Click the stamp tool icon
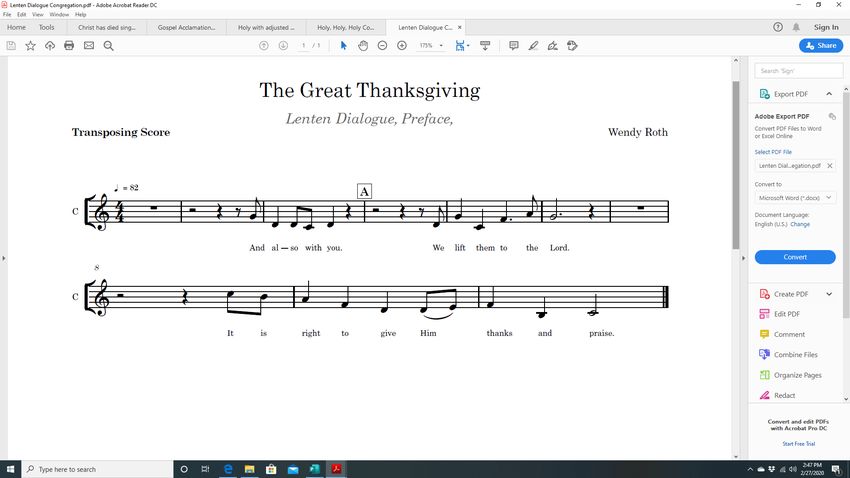This screenshot has height=478, width=850. (572, 46)
